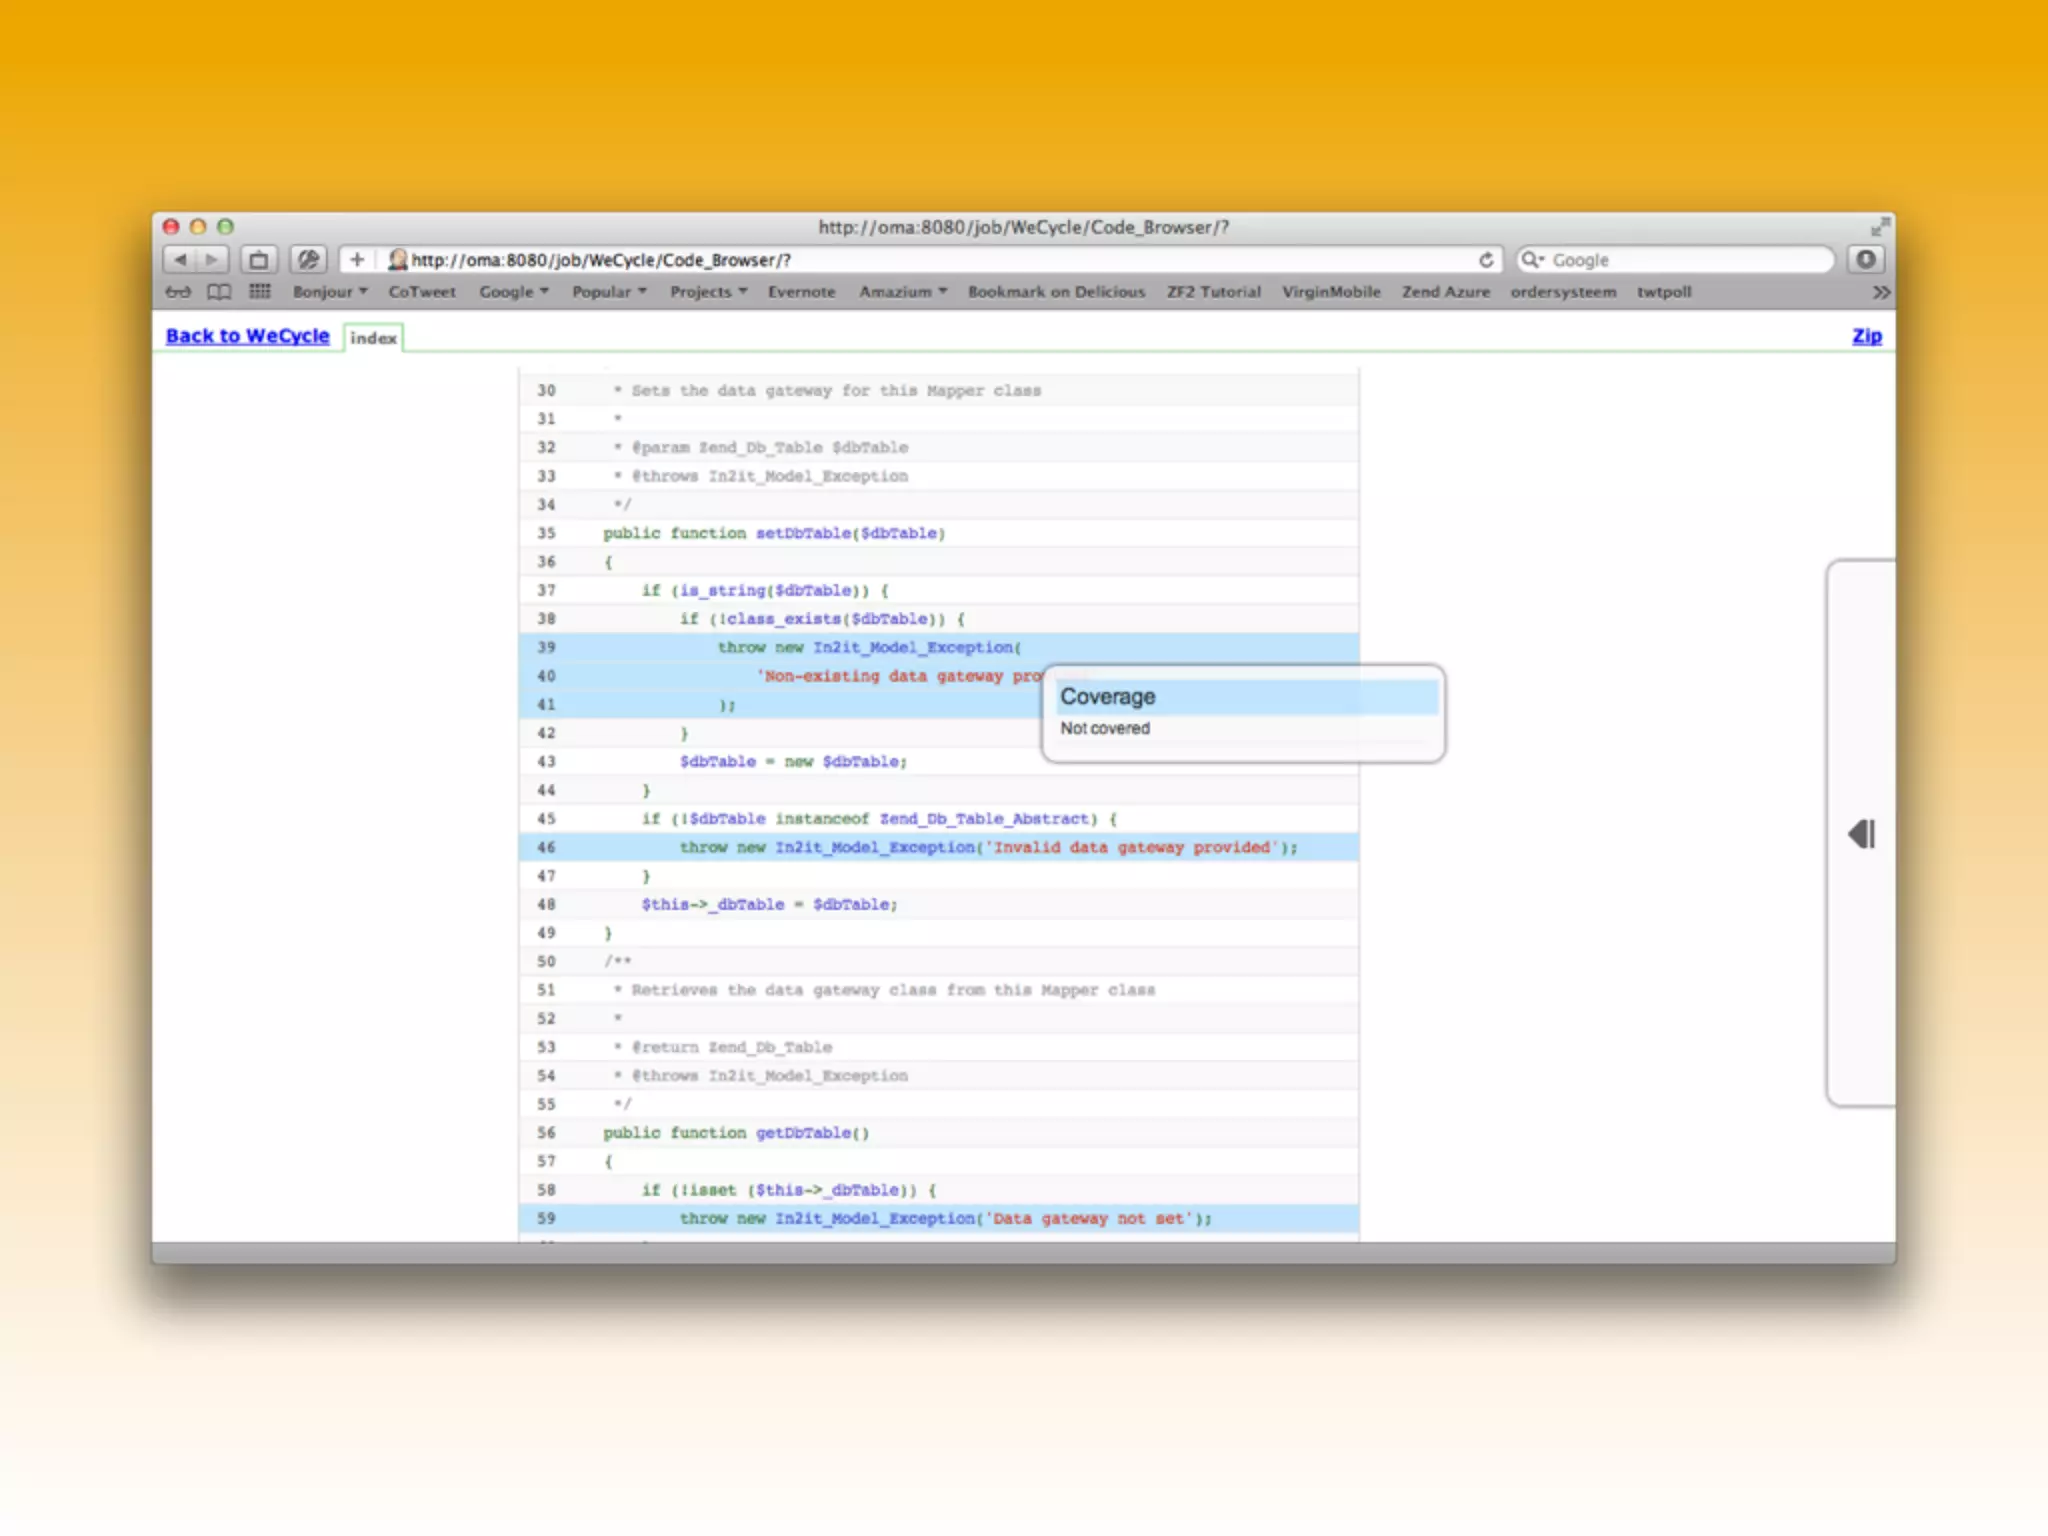The image size is (2048, 1536).
Task: Click the Zip download link
Action: tap(1866, 336)
